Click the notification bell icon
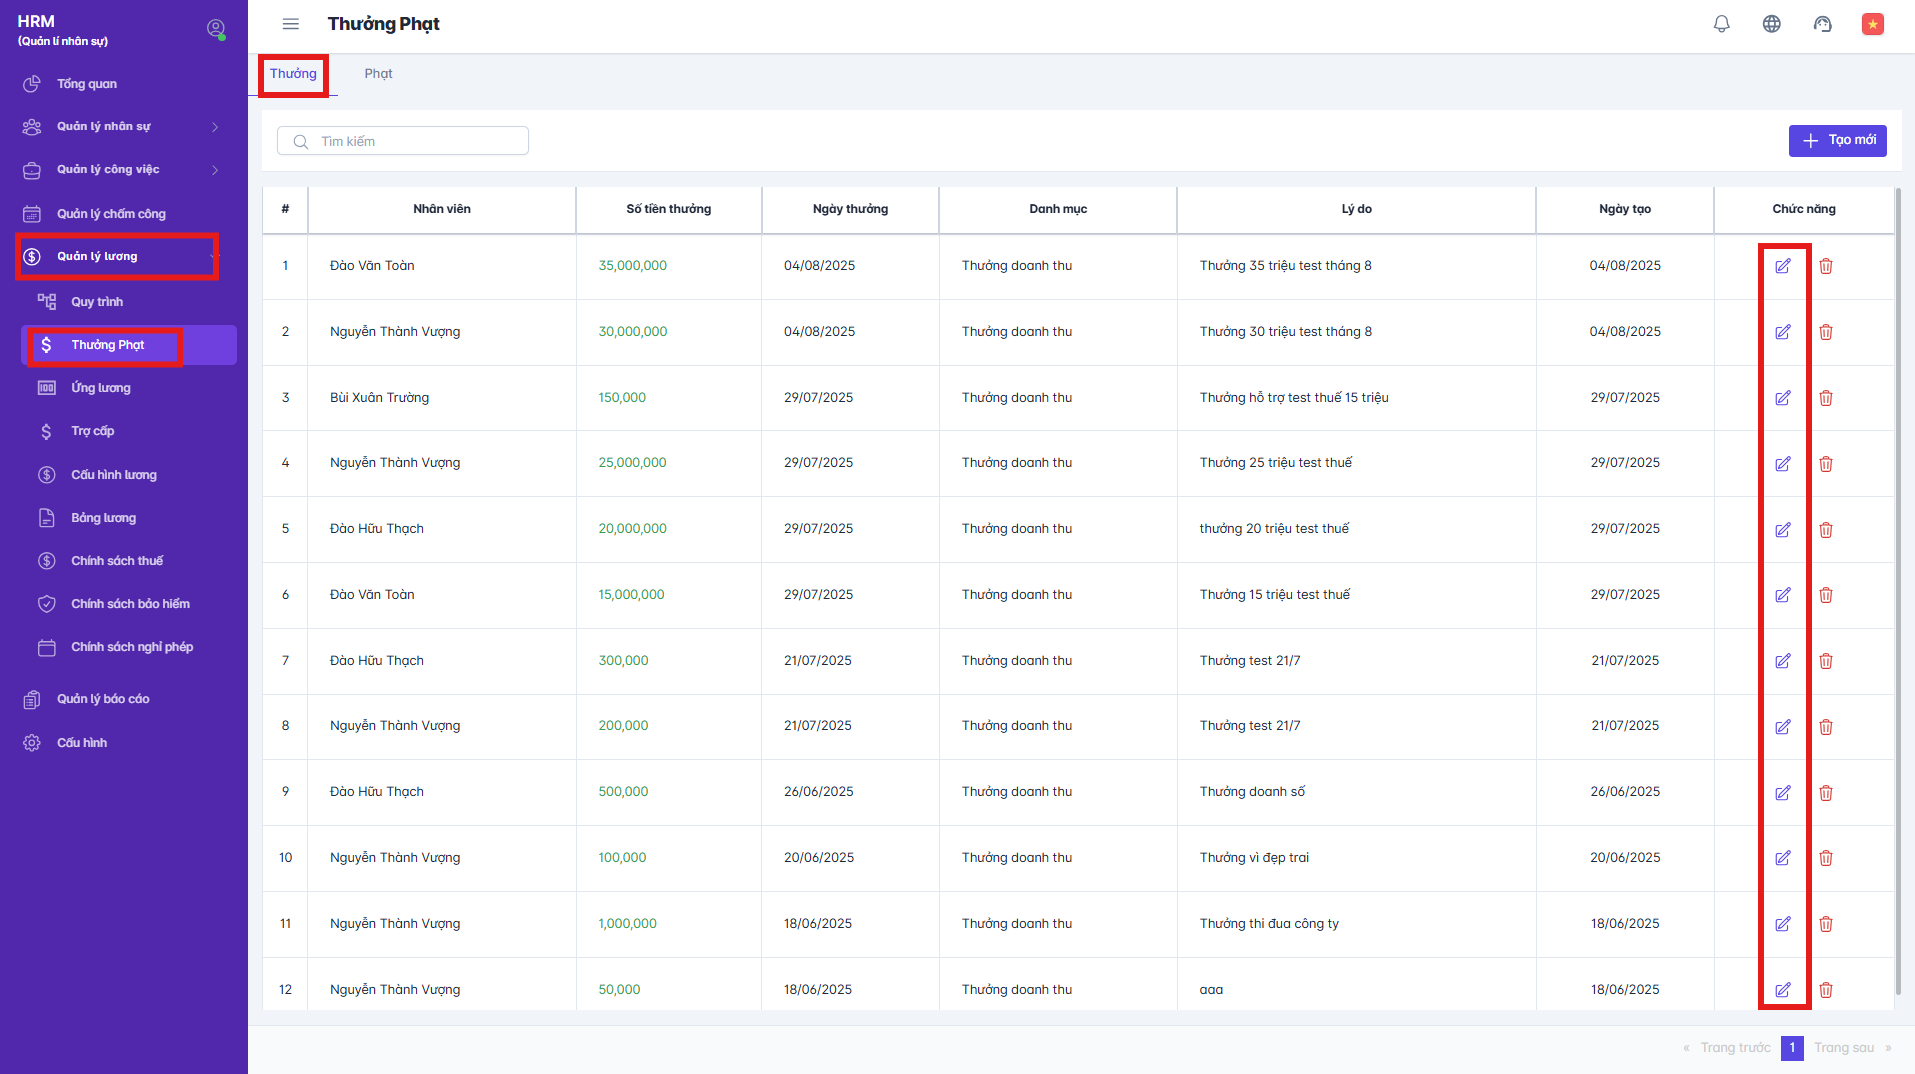This screenshot has height=1074, width=1915. [1721, 24]
